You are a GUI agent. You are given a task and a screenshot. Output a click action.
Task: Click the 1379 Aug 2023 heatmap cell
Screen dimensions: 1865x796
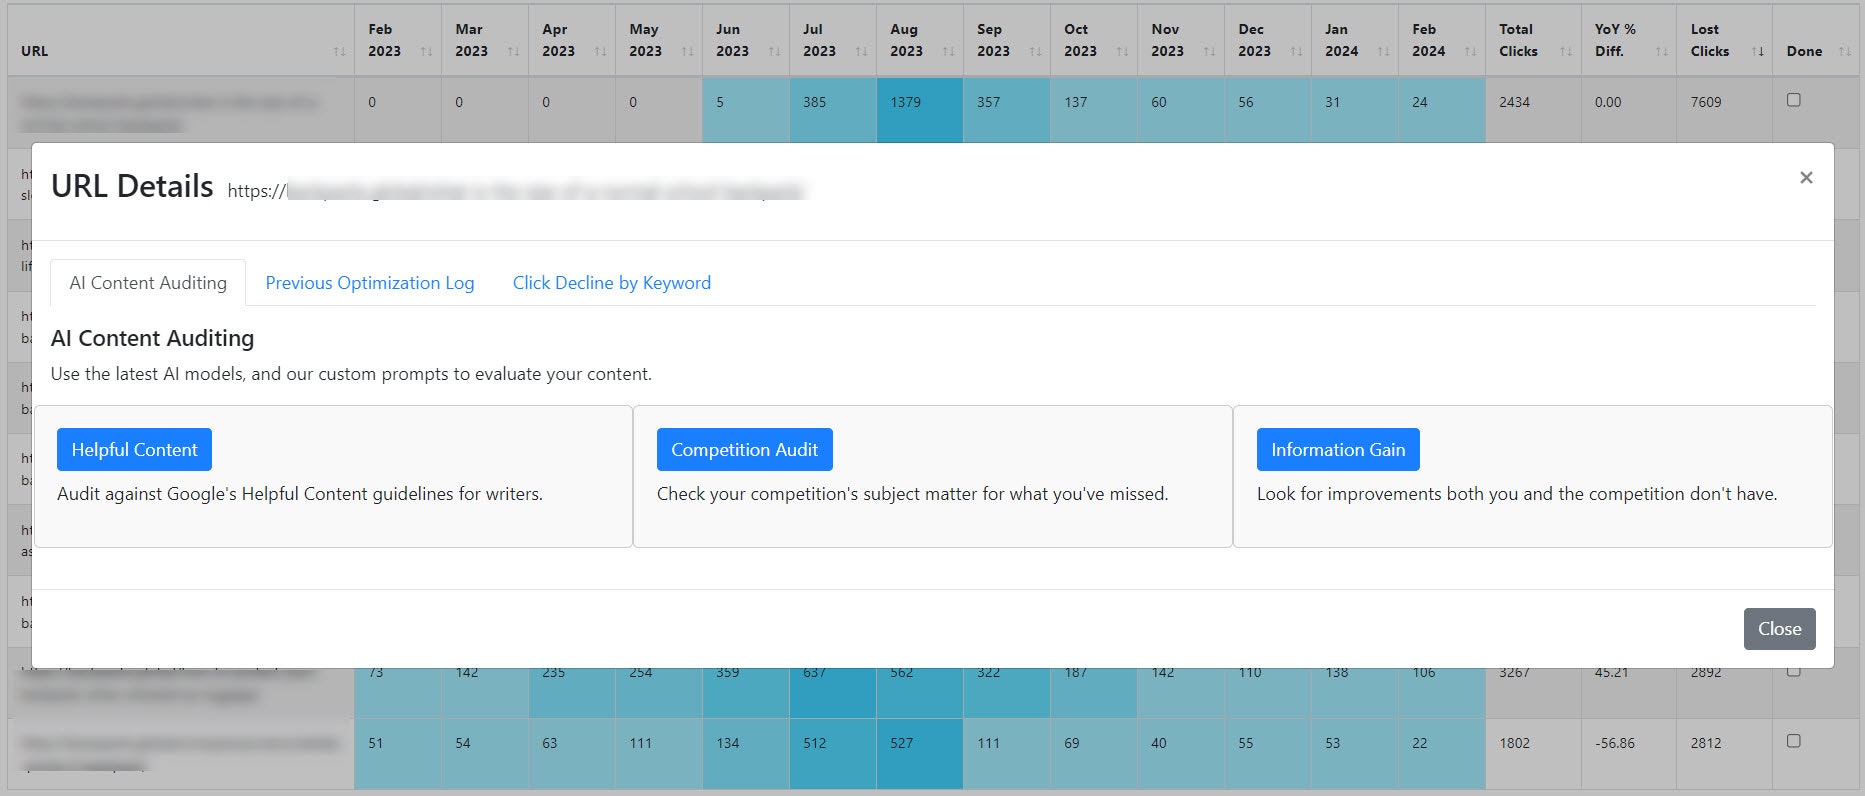pyautogui.click(x=920, y=102)
